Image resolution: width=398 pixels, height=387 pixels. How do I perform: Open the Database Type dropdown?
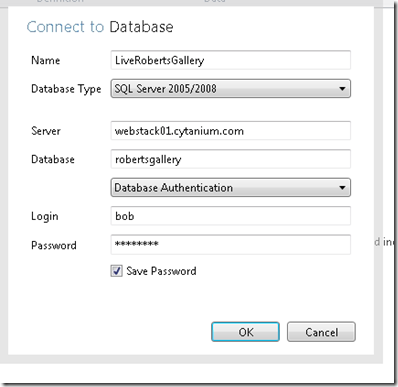pos(230,88)
